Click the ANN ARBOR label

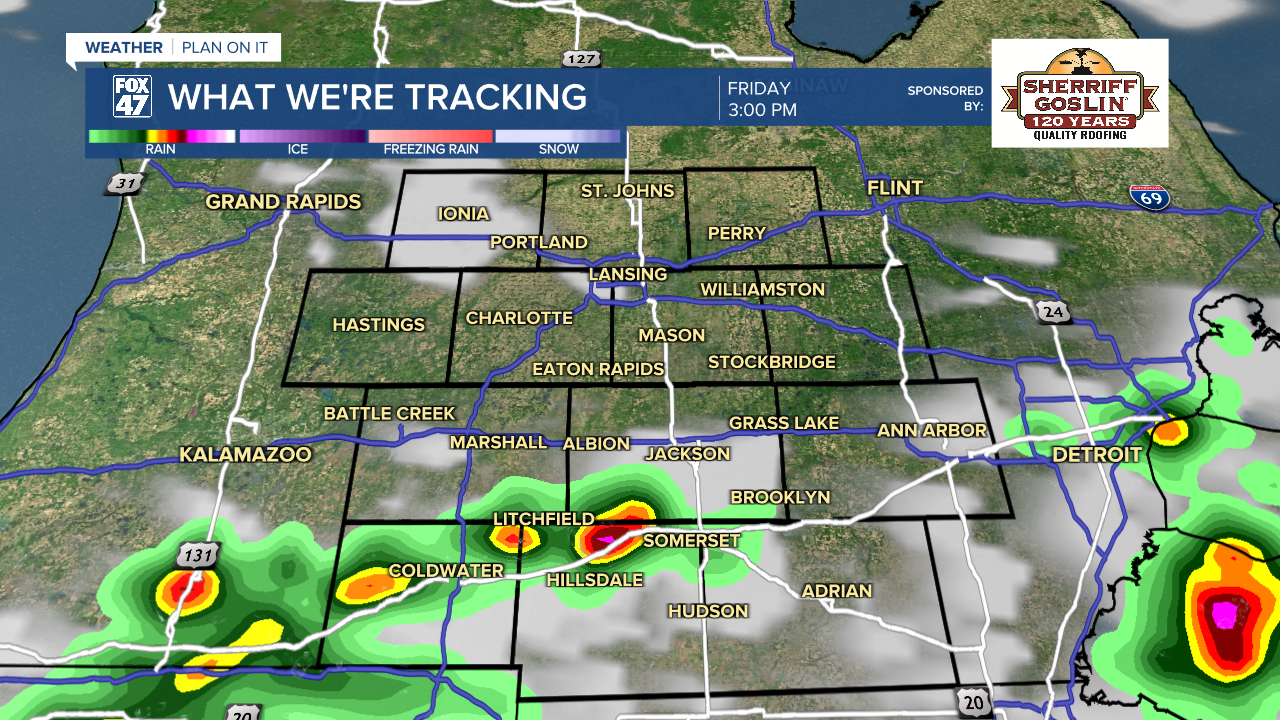click(932, 430)
